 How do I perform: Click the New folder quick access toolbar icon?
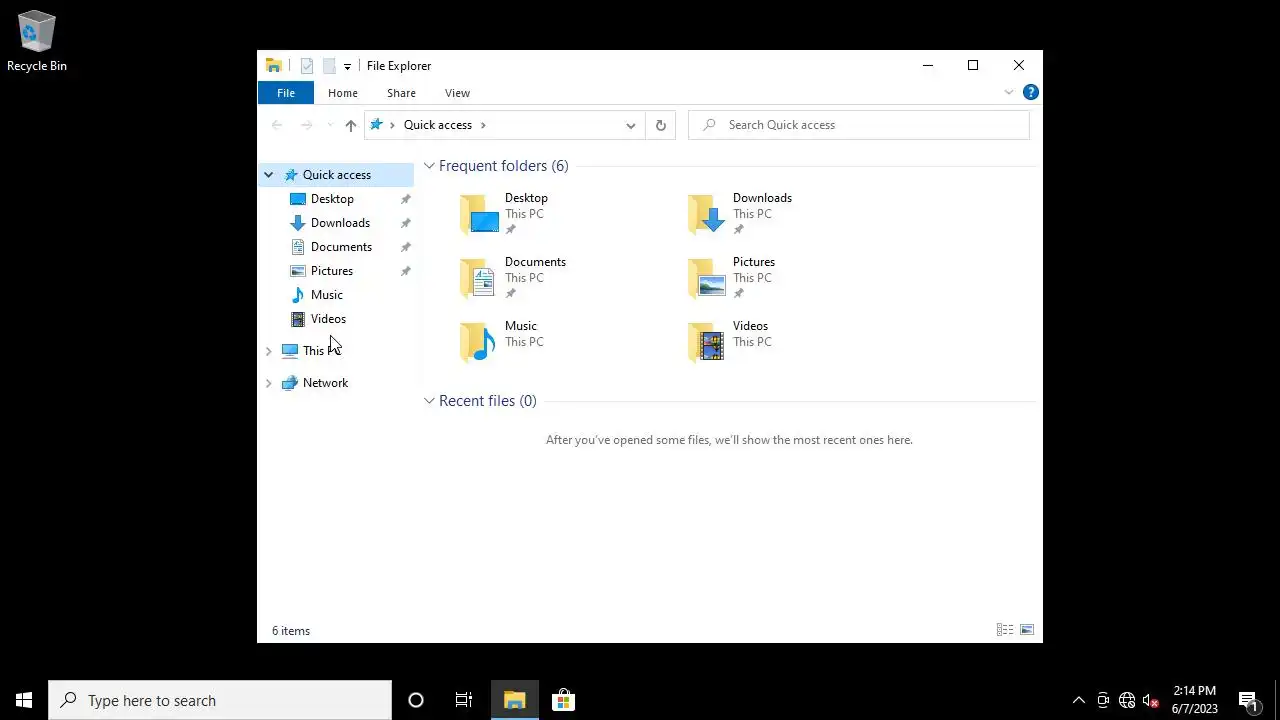pos(328,66)
